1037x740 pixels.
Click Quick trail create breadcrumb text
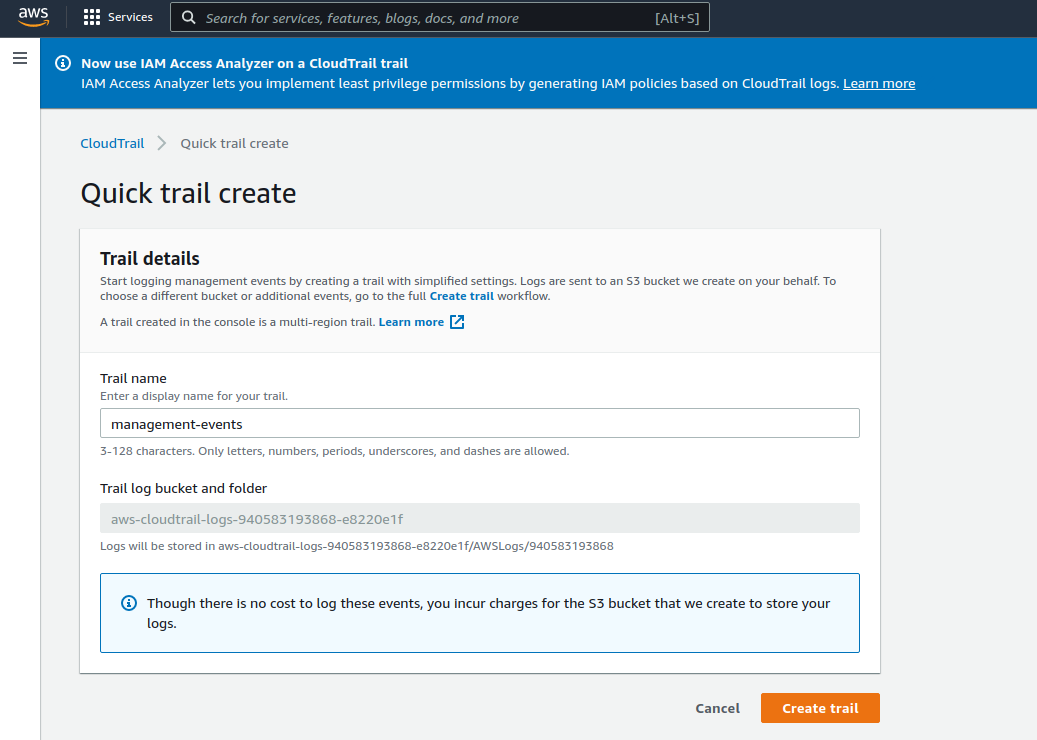tap(234, 144)
